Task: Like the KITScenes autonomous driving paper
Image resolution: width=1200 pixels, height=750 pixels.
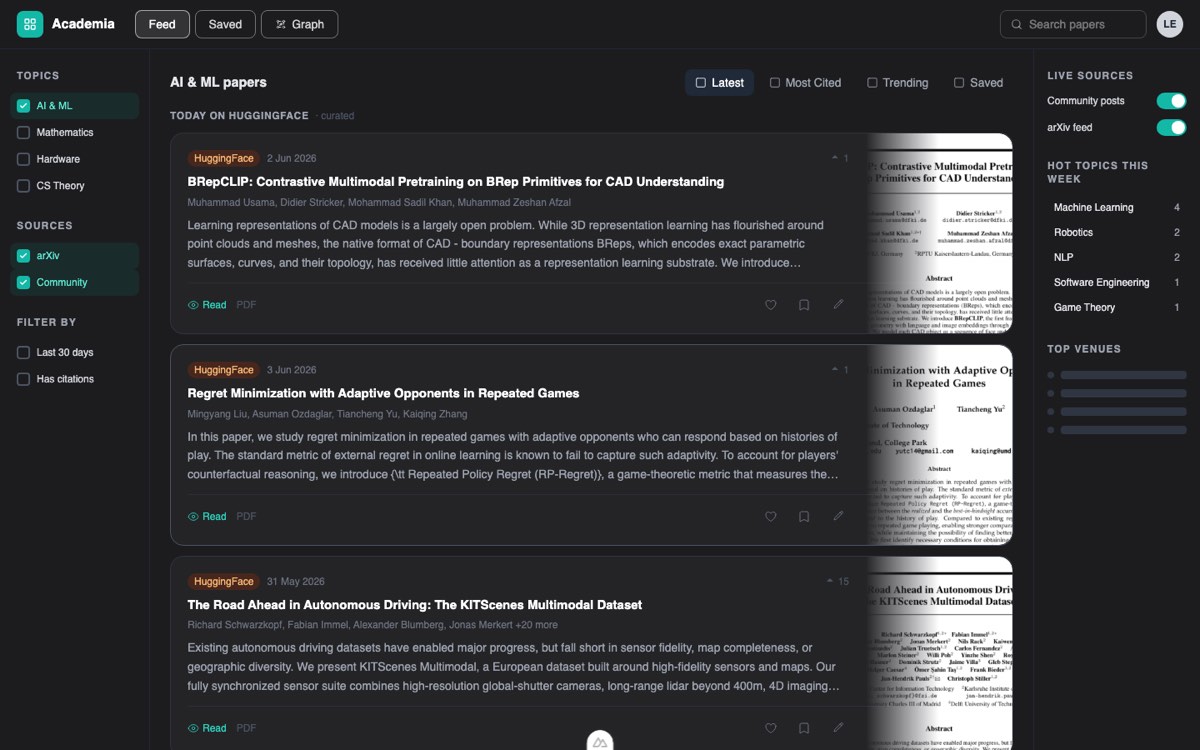Action: tap(771, 729)
